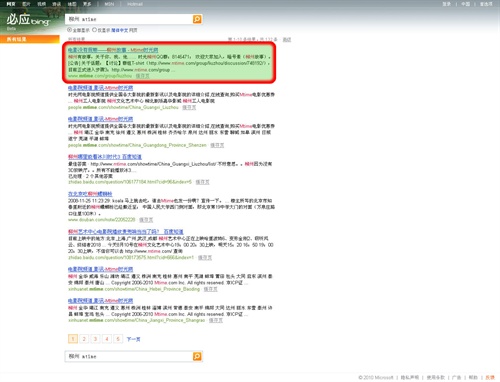Viewport: 500px width, 382px height.
Task: Open result title for China_Guangxi_Liuzhou URL
Action: (x=100, y=88)
